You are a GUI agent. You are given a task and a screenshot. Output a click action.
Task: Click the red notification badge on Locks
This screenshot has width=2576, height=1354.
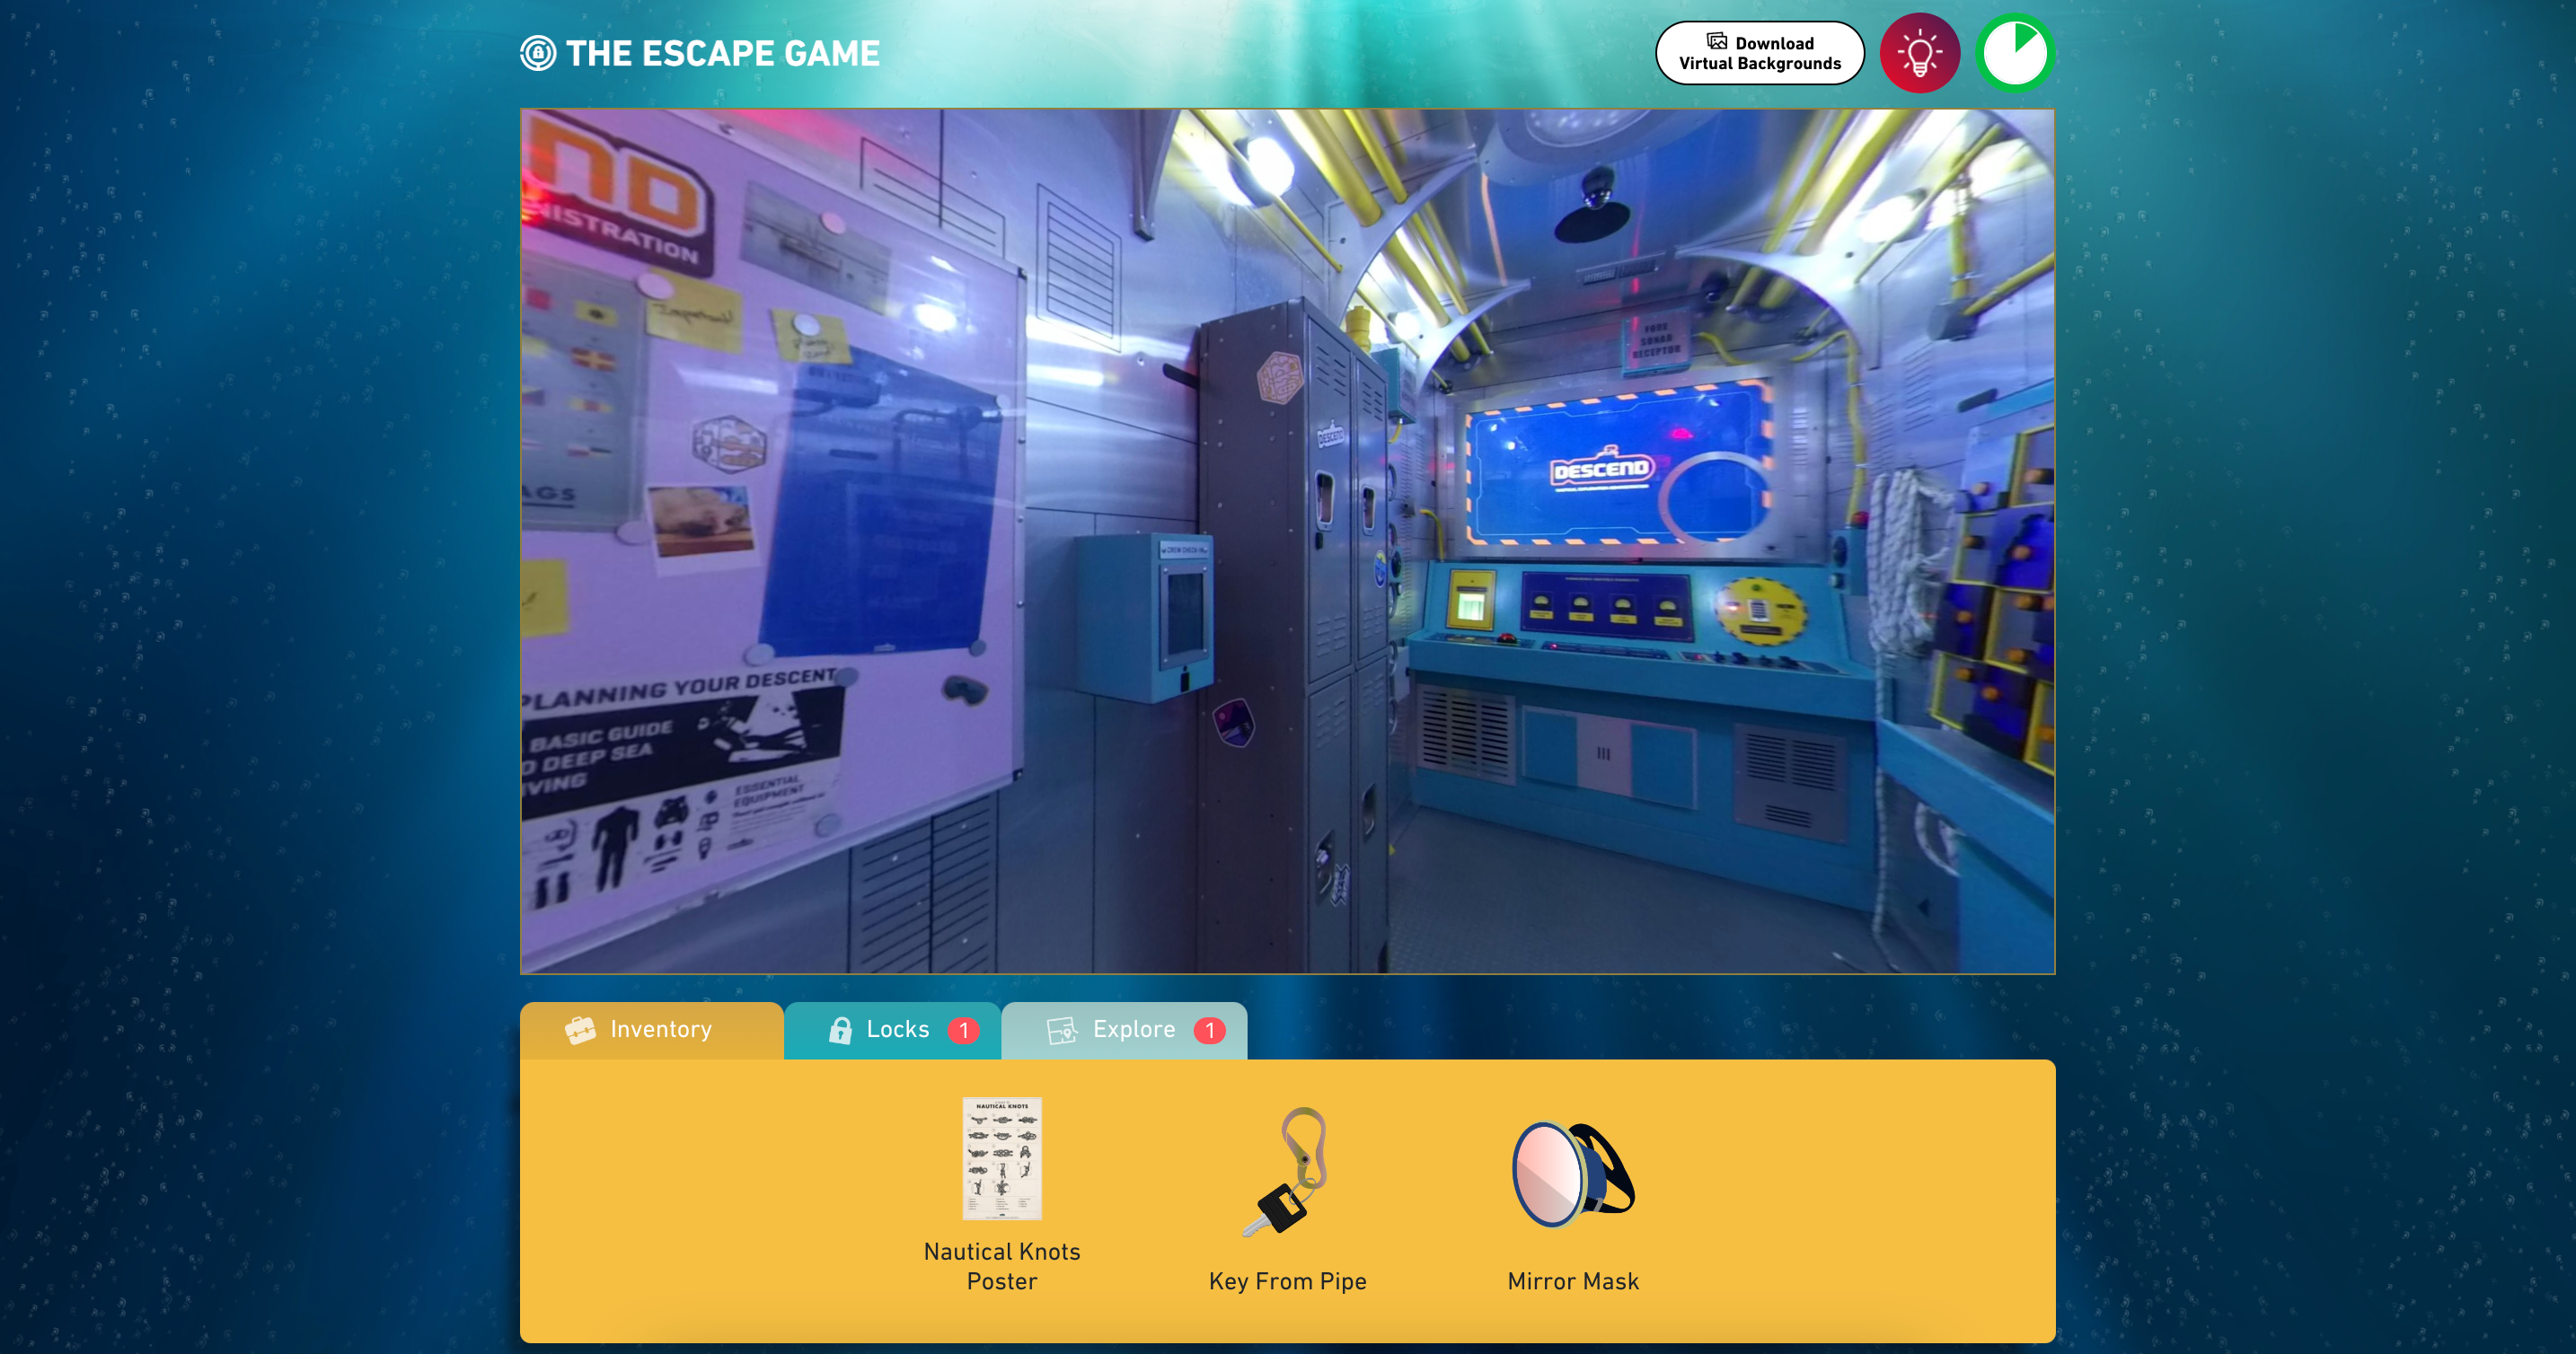pos(963,1030)
